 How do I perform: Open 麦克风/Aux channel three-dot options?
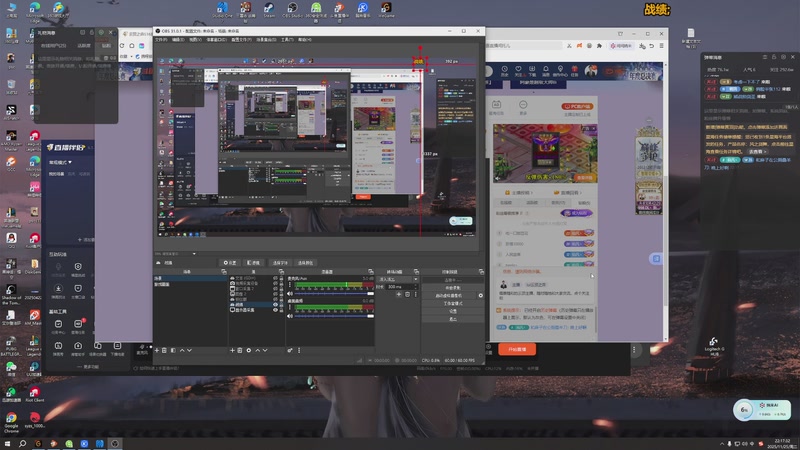point(290,285)
